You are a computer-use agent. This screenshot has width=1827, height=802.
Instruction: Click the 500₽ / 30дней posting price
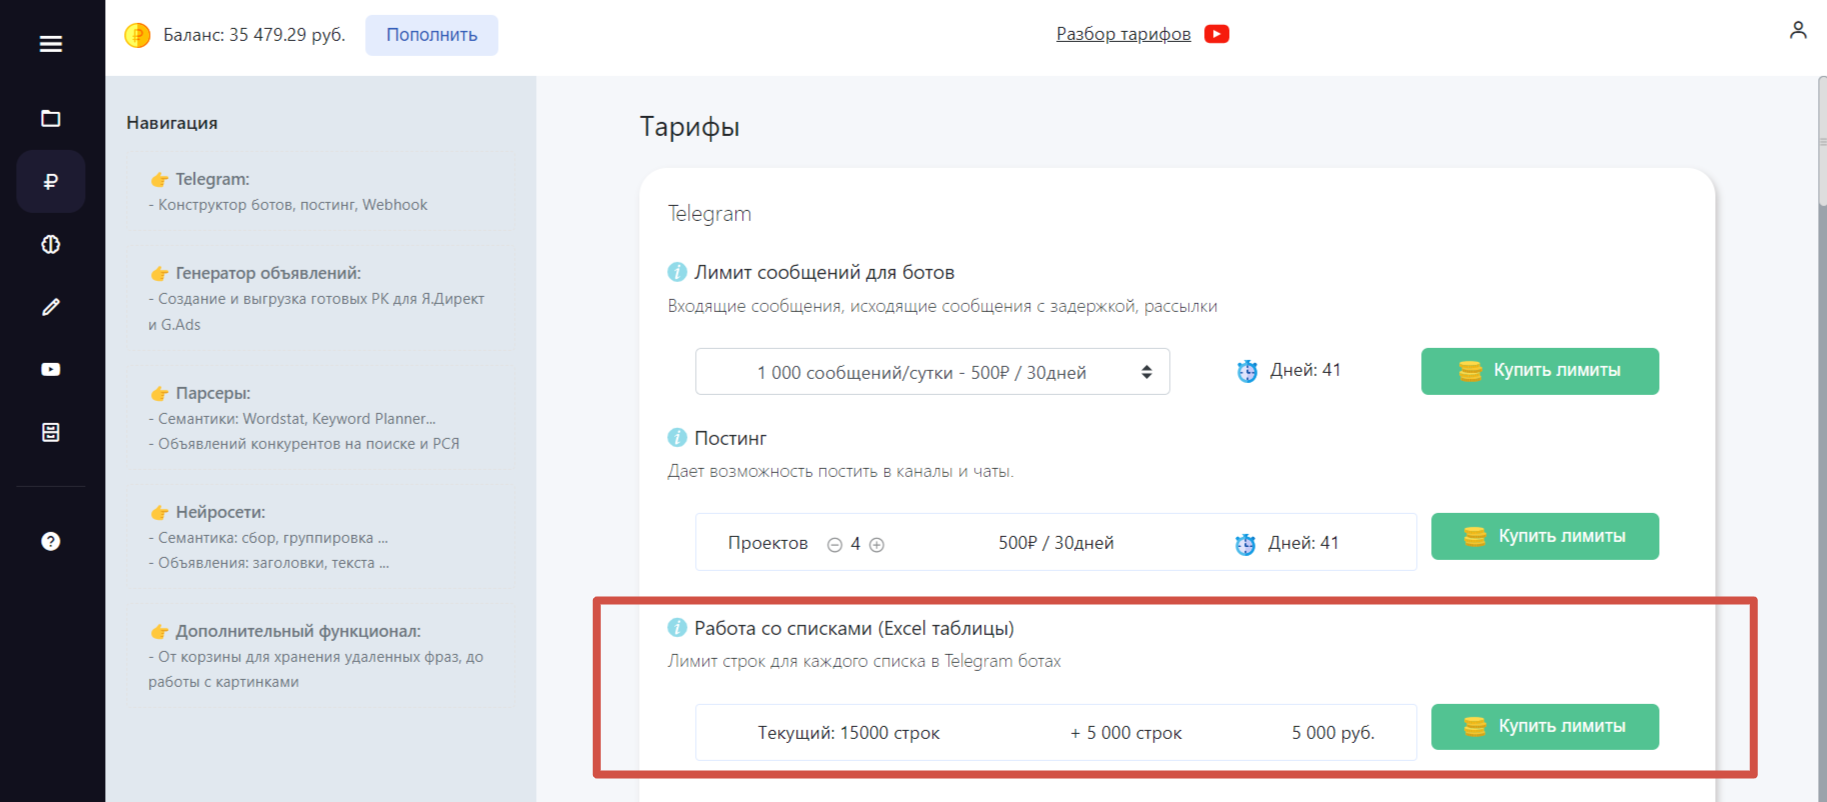point(1056,543)
